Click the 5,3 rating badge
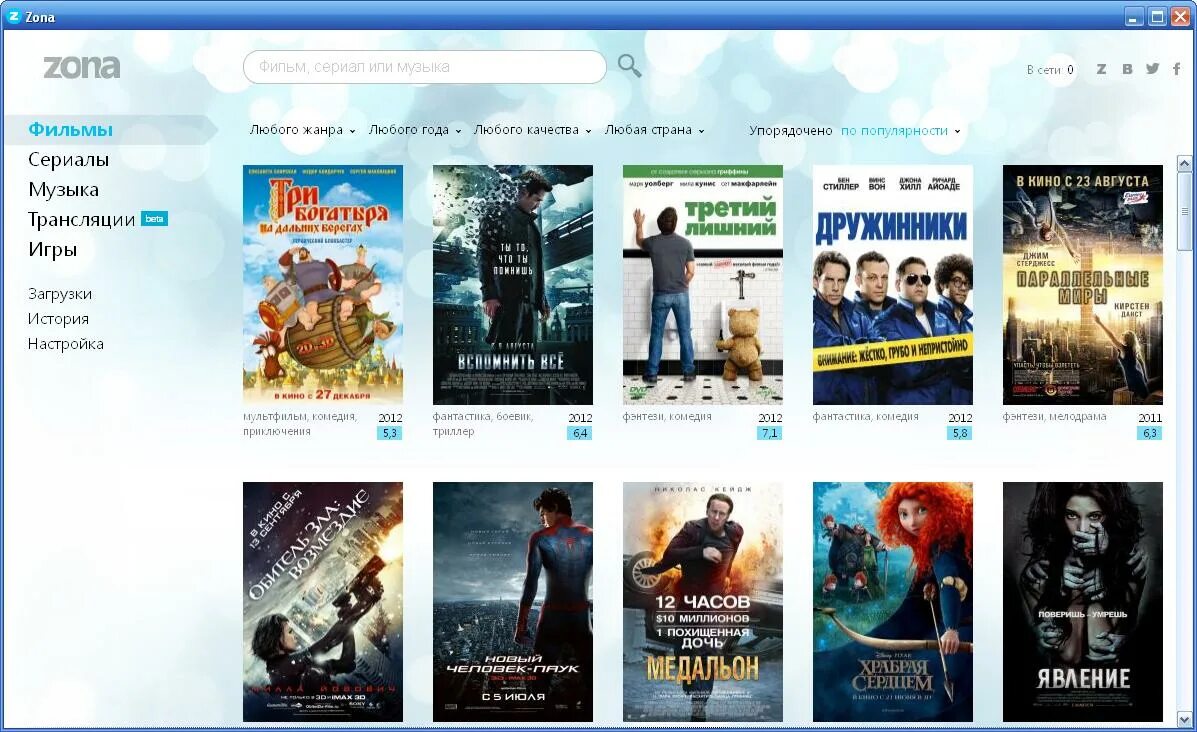The width and height of the screenshot is (1197, 732). point(389,433)
